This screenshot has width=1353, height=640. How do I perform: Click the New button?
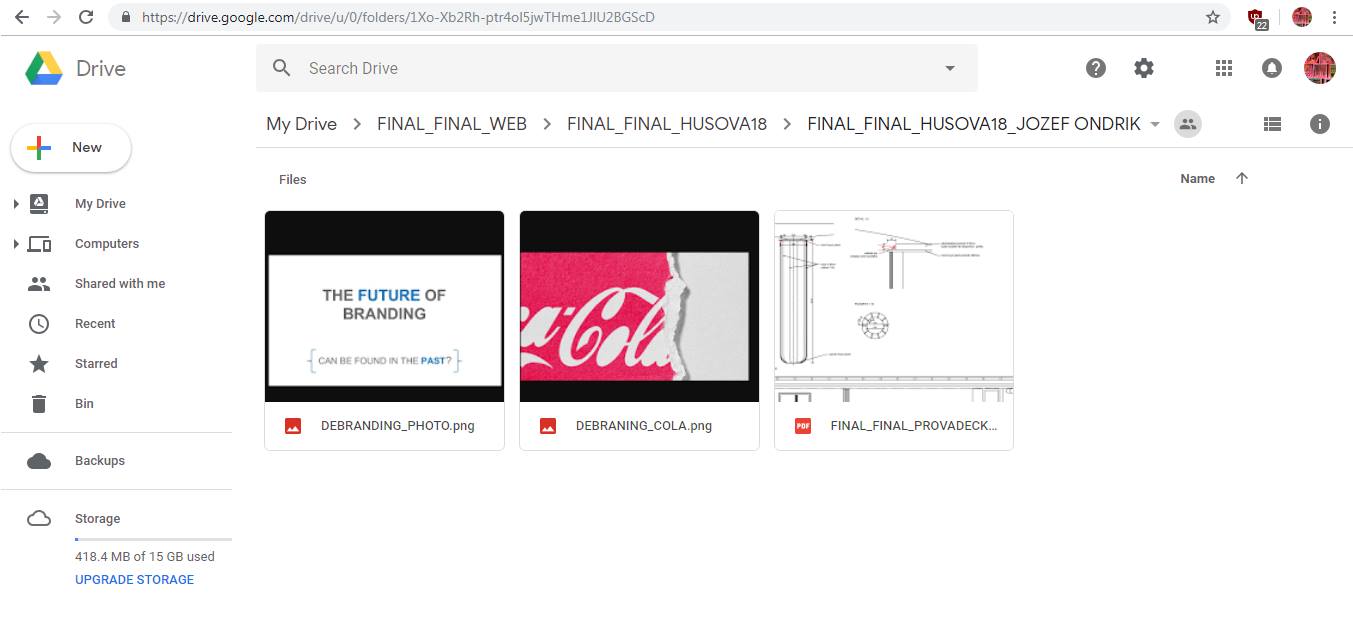tap(71, 148)
